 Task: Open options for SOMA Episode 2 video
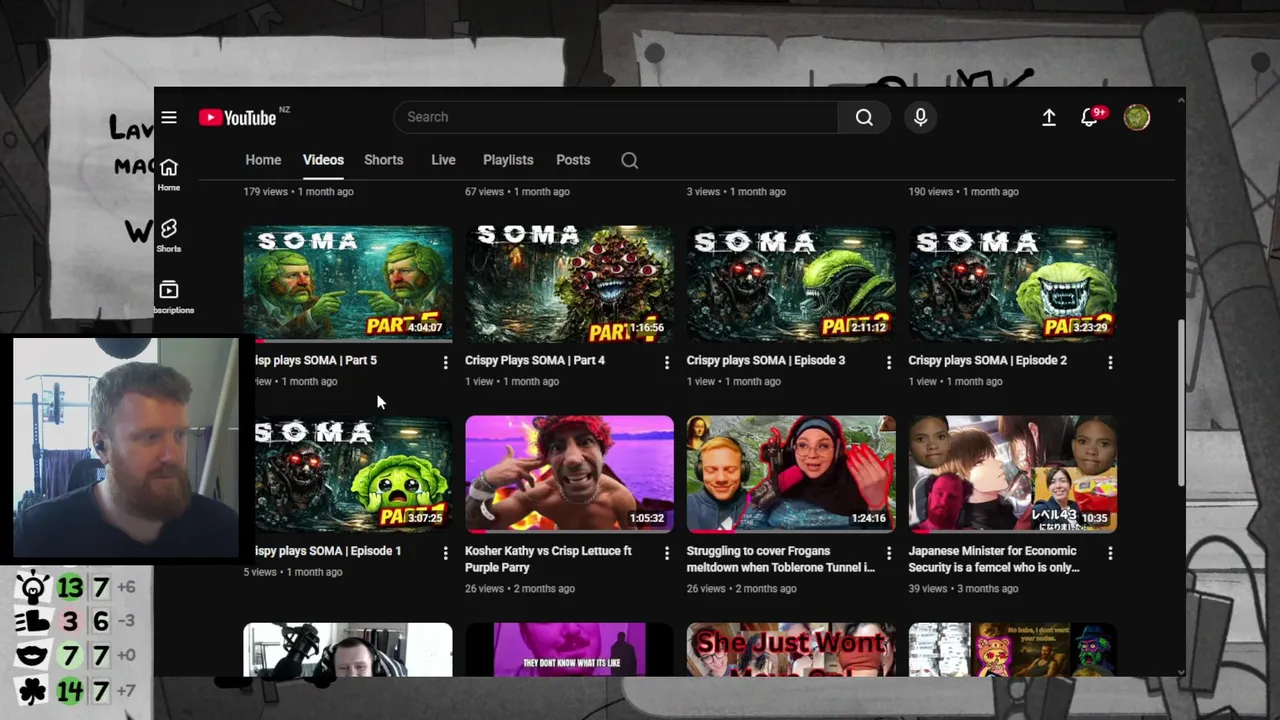point(1110,362)
